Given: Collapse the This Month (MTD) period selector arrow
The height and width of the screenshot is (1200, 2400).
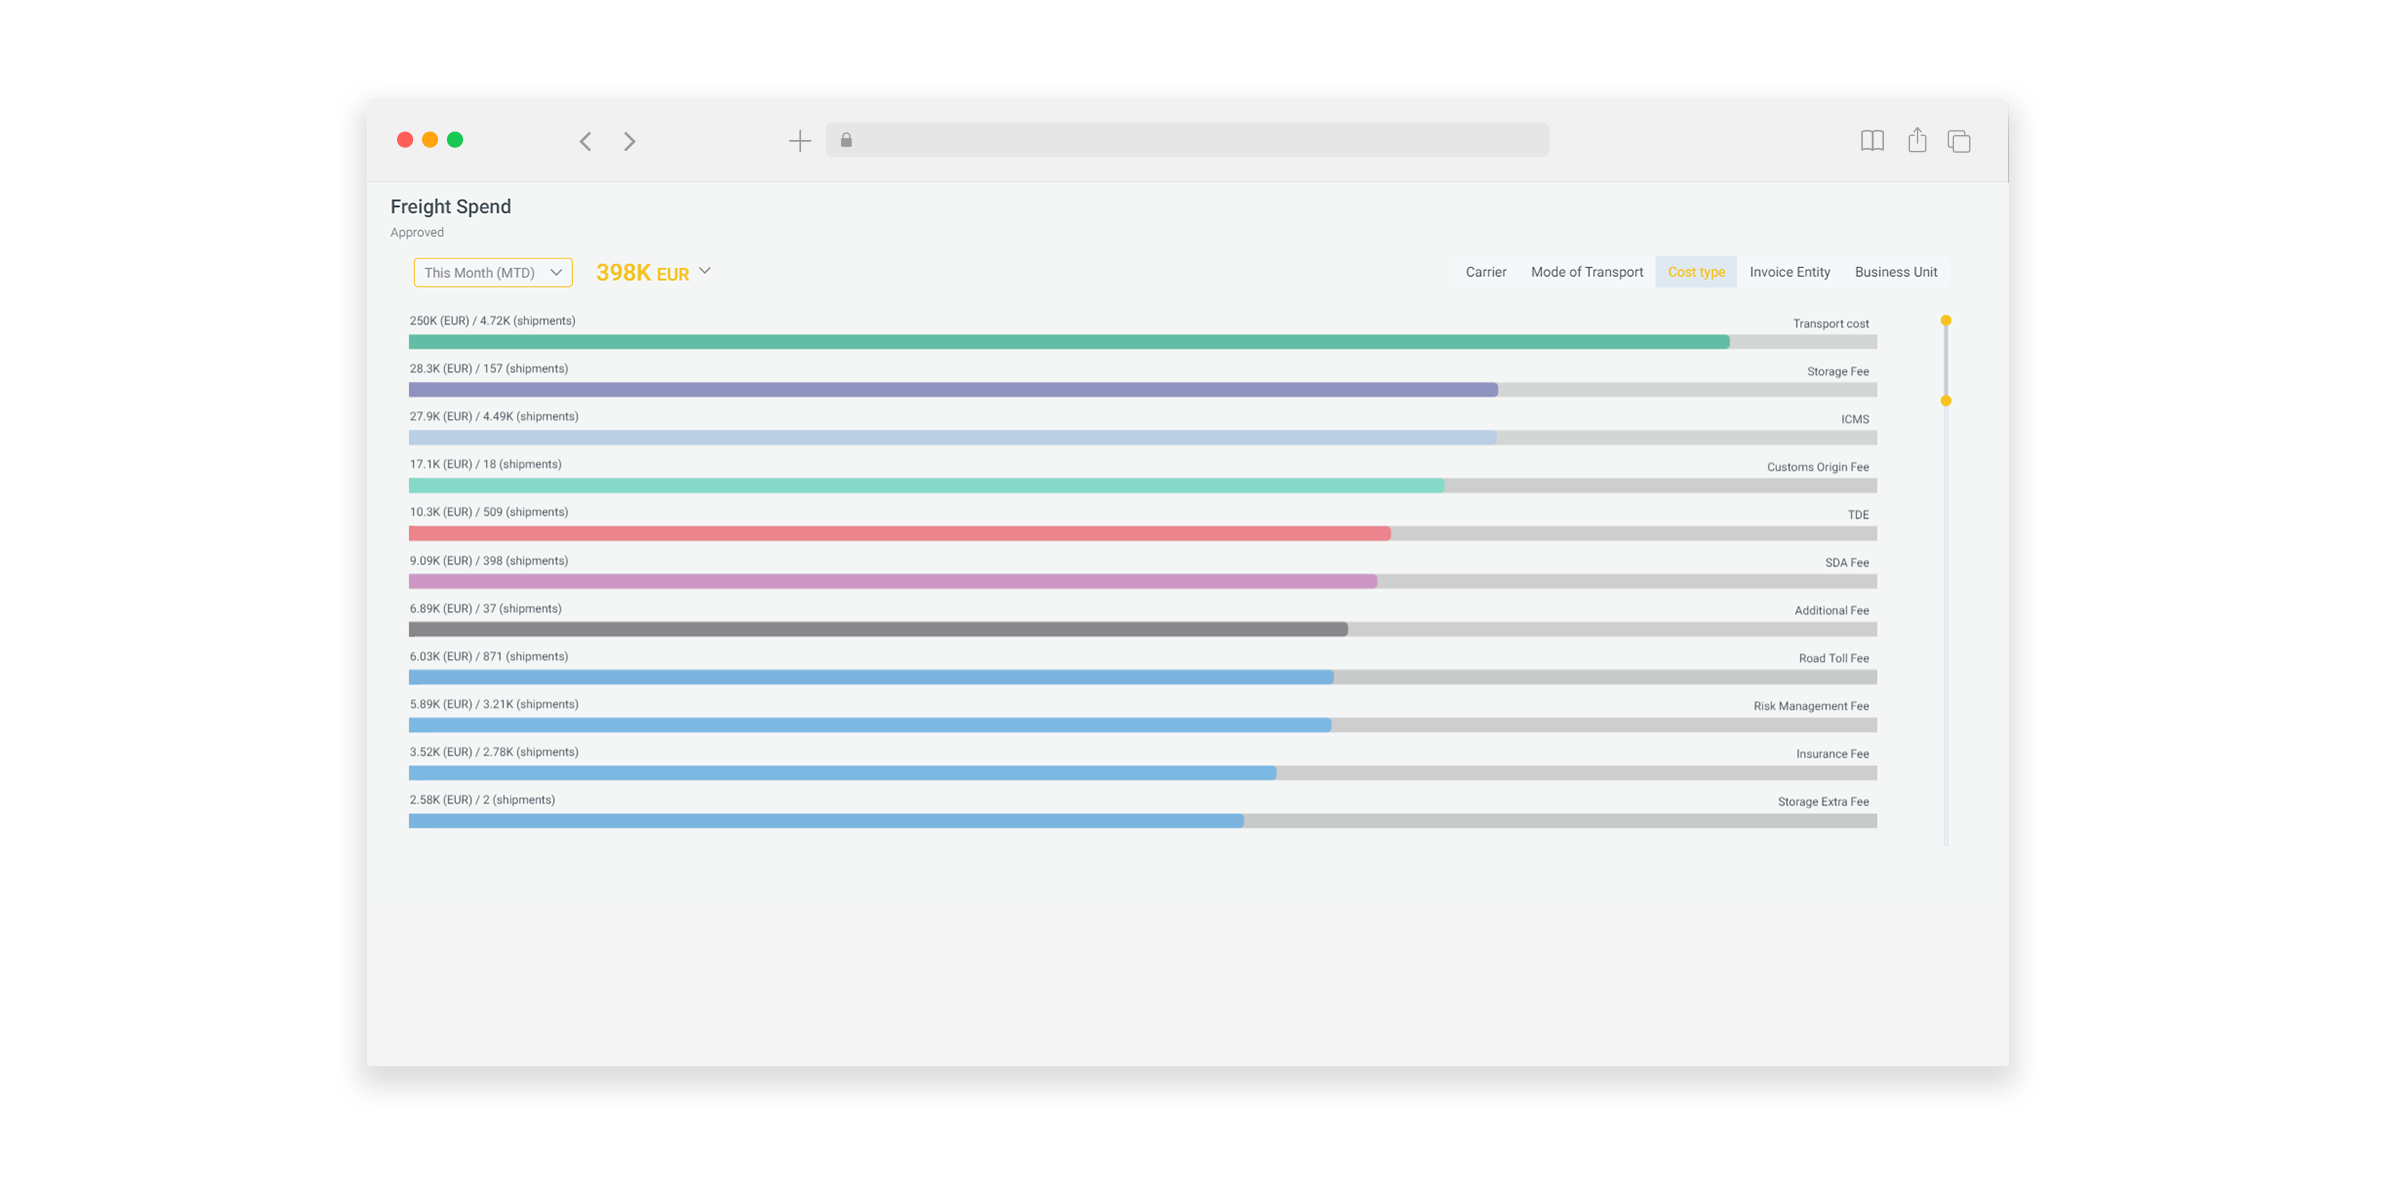Looking at the screenshot, I should [556, 271].
